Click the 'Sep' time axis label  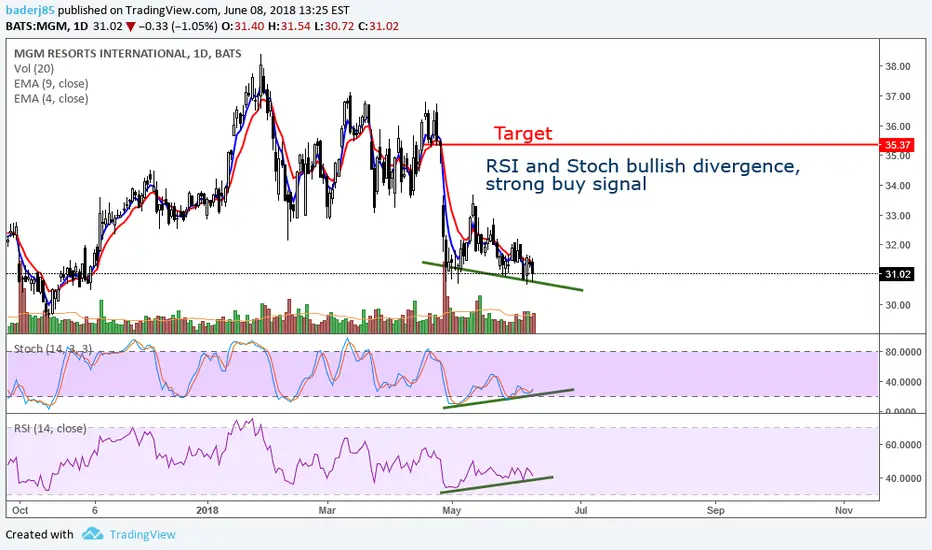(716, 510)
